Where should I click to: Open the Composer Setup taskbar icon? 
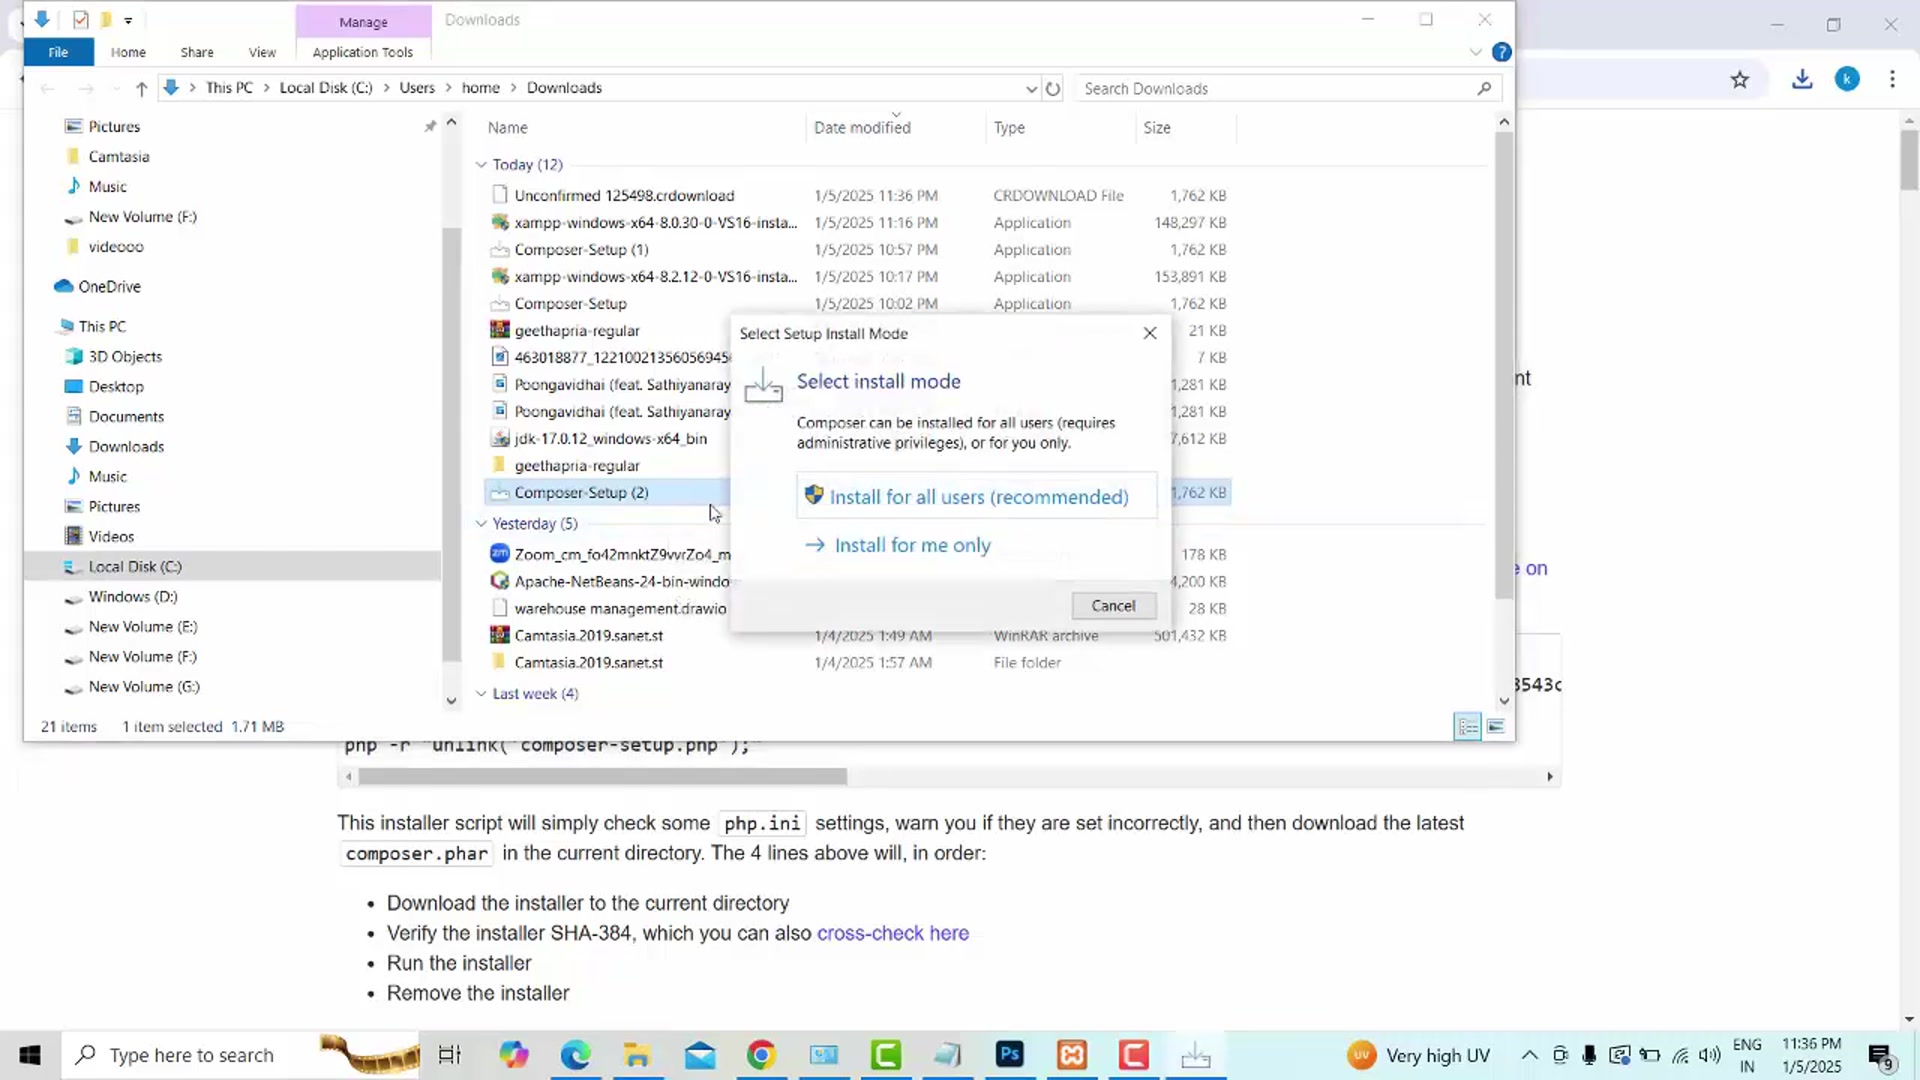1196,1055
